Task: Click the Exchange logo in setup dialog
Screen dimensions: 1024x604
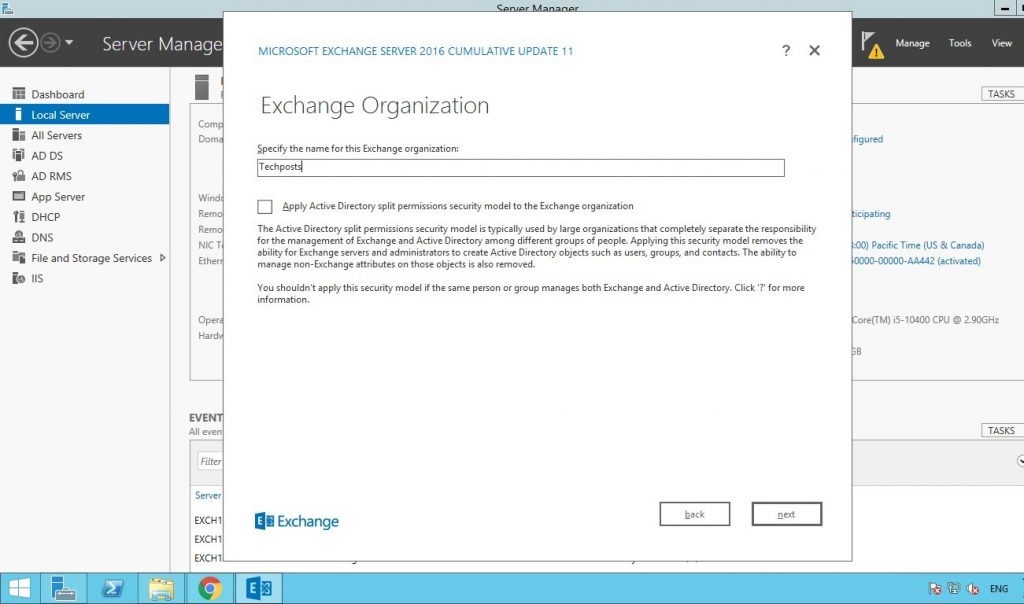Action: point(296,521)
